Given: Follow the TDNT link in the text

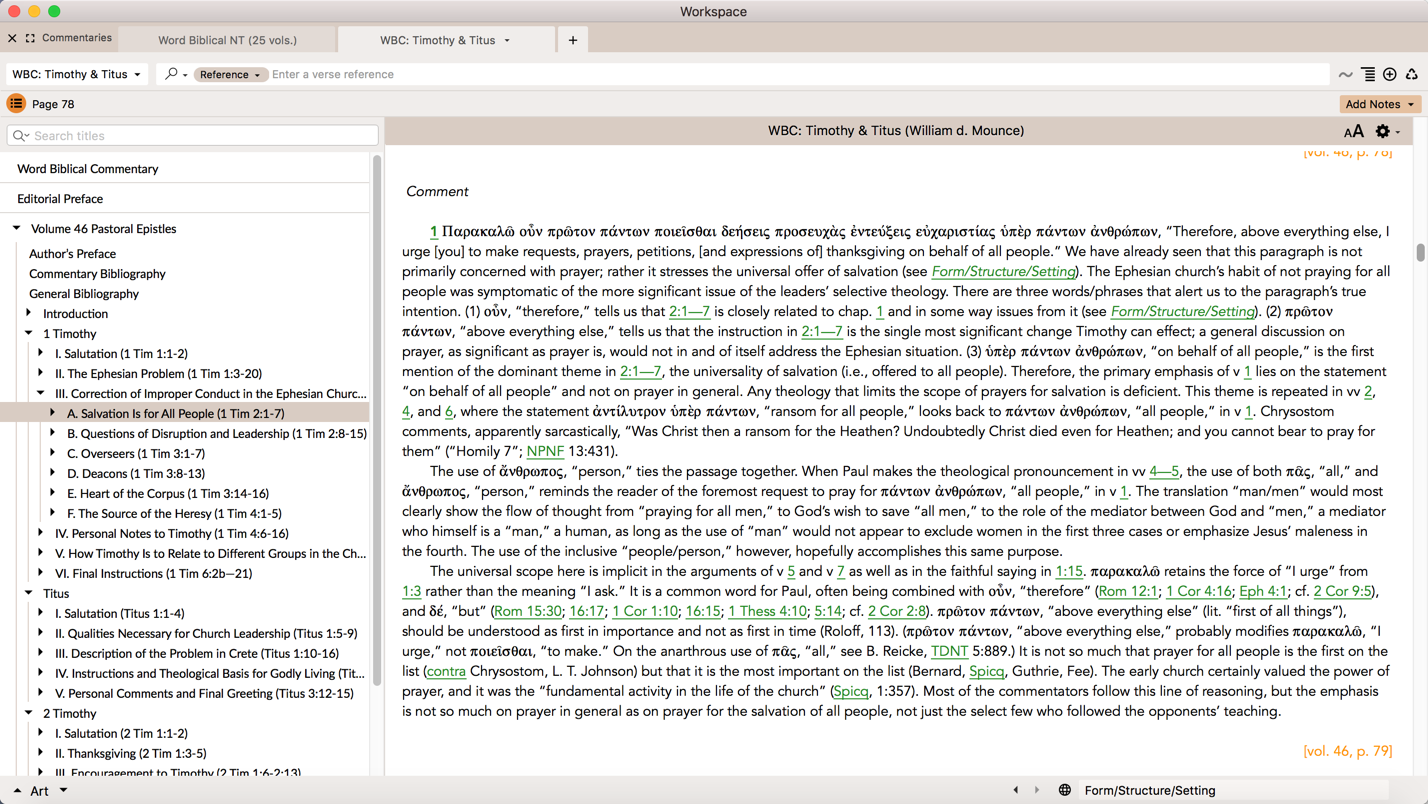Looking at the screenshot, I should coord(949,651).
